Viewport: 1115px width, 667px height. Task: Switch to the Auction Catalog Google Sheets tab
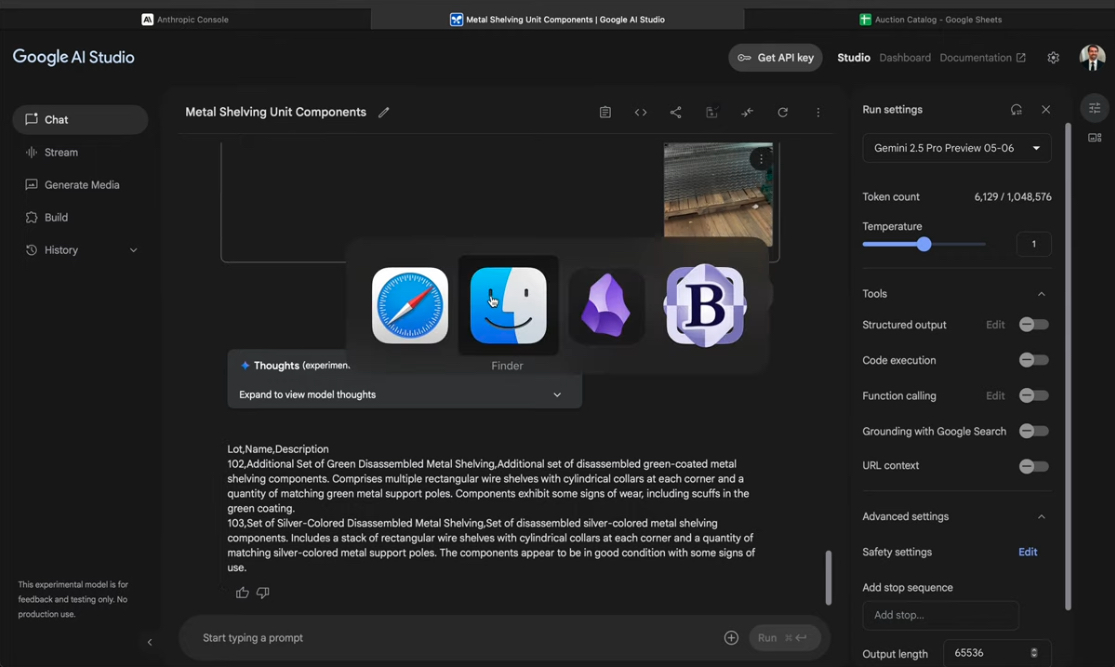(x=930, y=19)
